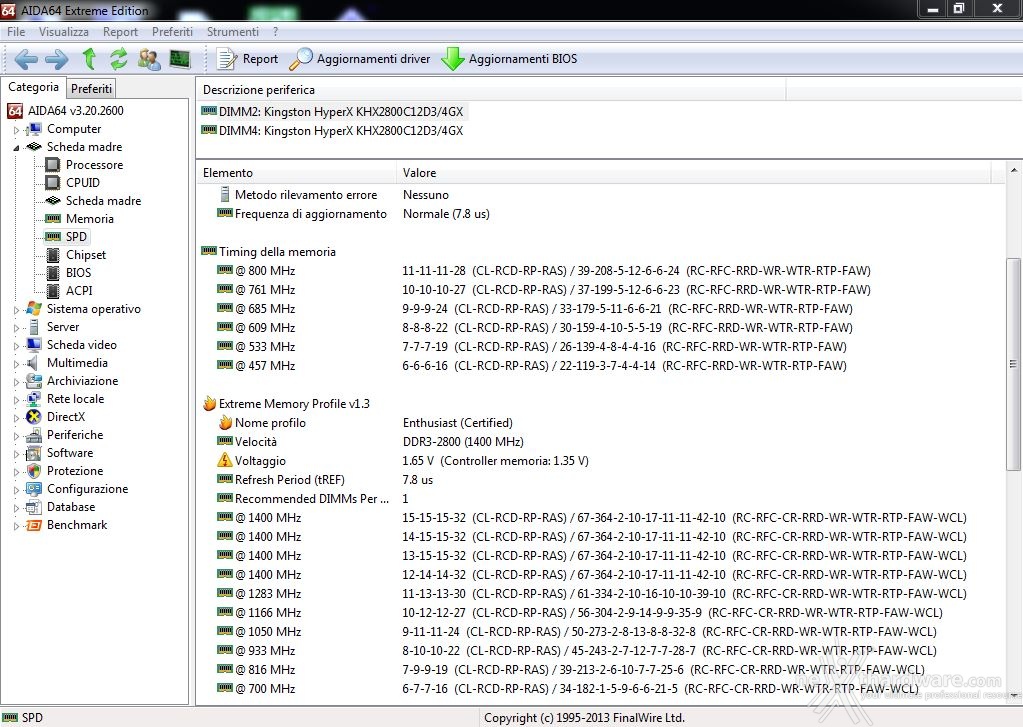
Task: Click the Forward arrow toolbar icon
Action: [x=57, y=59]
